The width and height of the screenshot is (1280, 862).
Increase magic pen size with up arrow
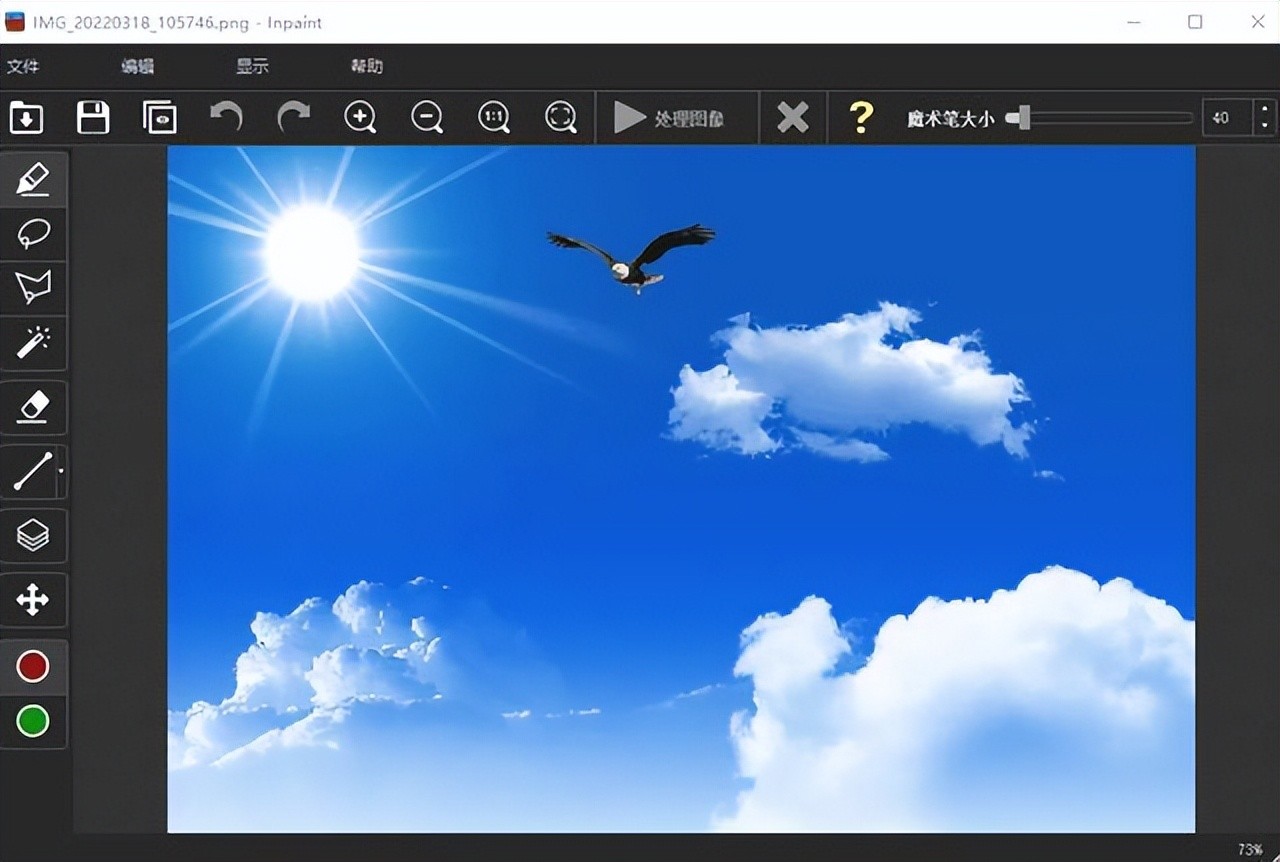pos(1265,109)
